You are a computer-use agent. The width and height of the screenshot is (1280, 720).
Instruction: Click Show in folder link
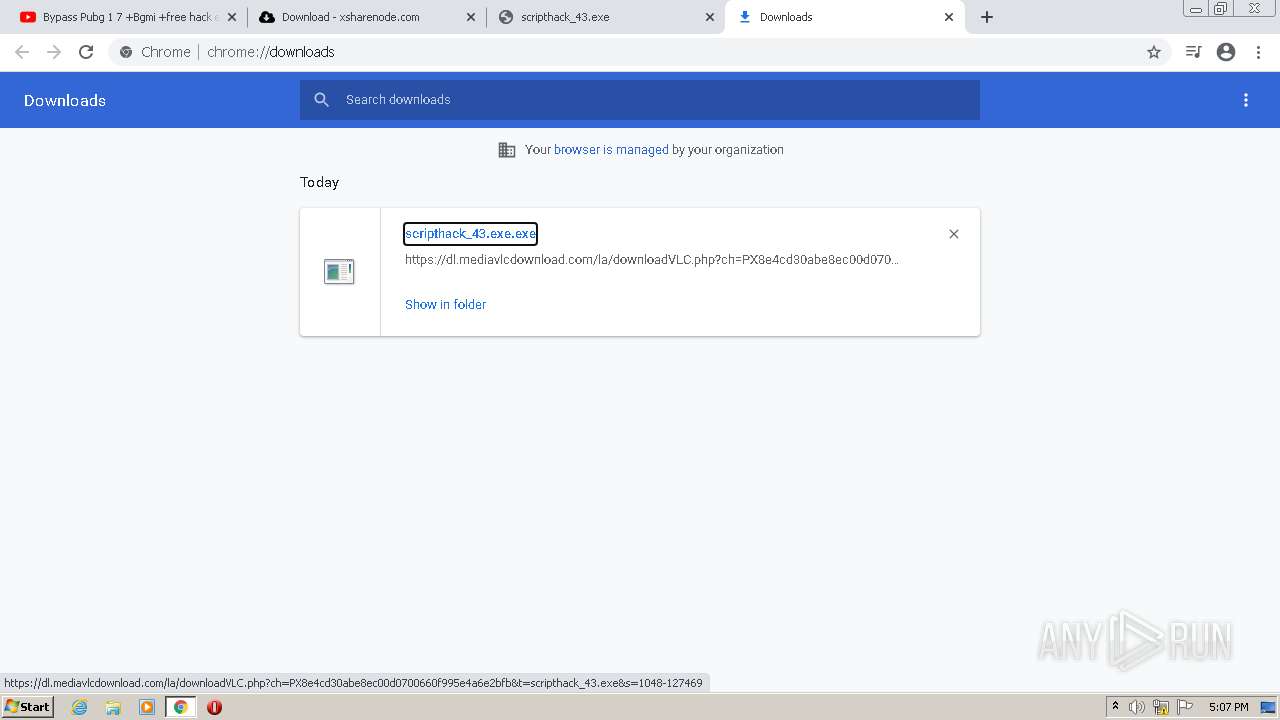pyautogui.click(x=446, y=305)
